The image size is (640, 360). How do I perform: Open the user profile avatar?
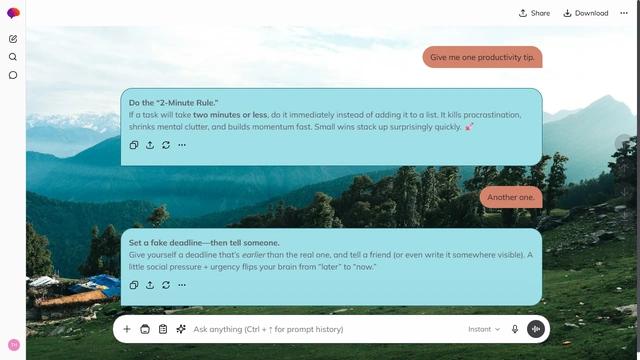(13, 345)
